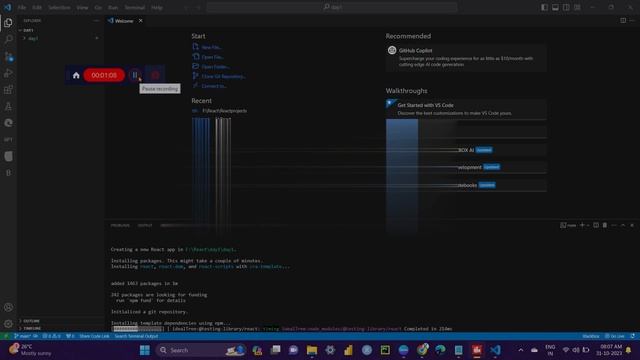Open editor More Actions ellipsis
640x360 pixels.
click(632, 20)
